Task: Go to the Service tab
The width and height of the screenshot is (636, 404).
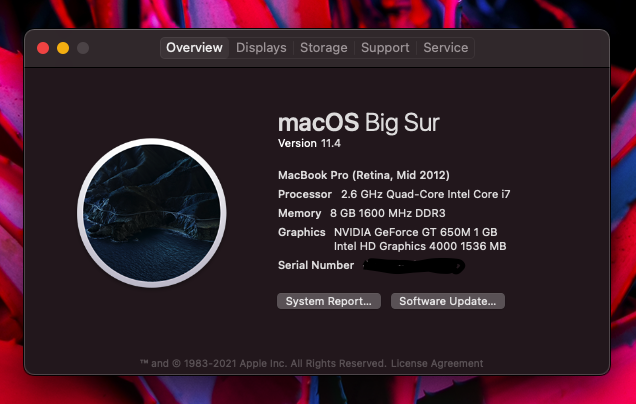Action: 445,48
